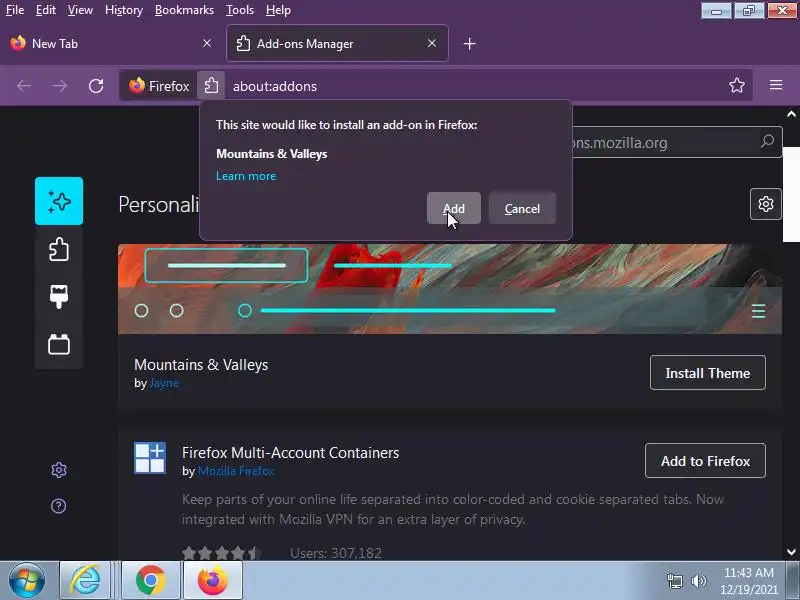
Task: Click the Install Theme button
Action: [x=708, y=373]
